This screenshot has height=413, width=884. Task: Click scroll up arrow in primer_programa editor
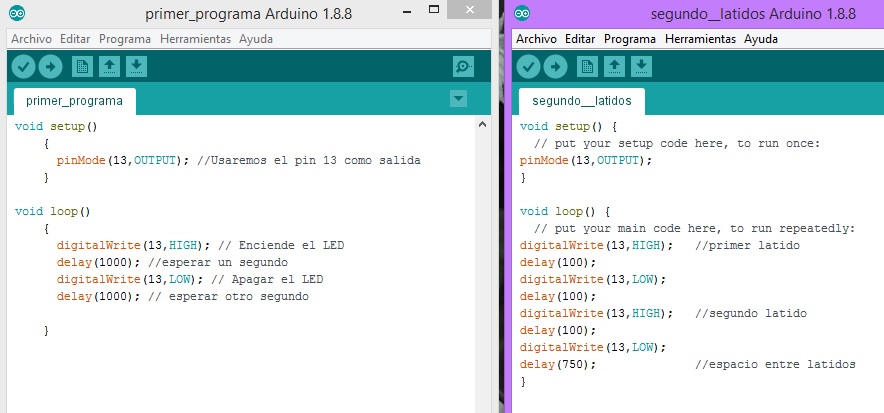482,125
